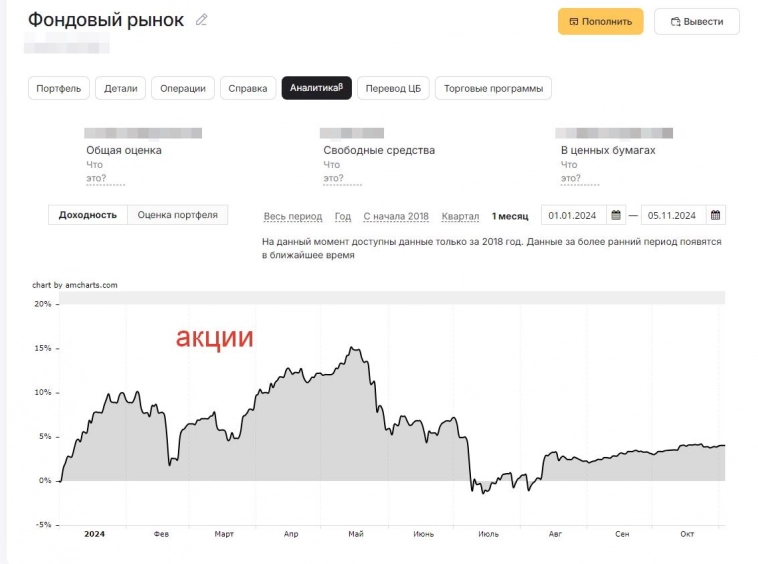Open the Детали tab
The height and width of the screenshot is (564, 758).
point(121,88)
